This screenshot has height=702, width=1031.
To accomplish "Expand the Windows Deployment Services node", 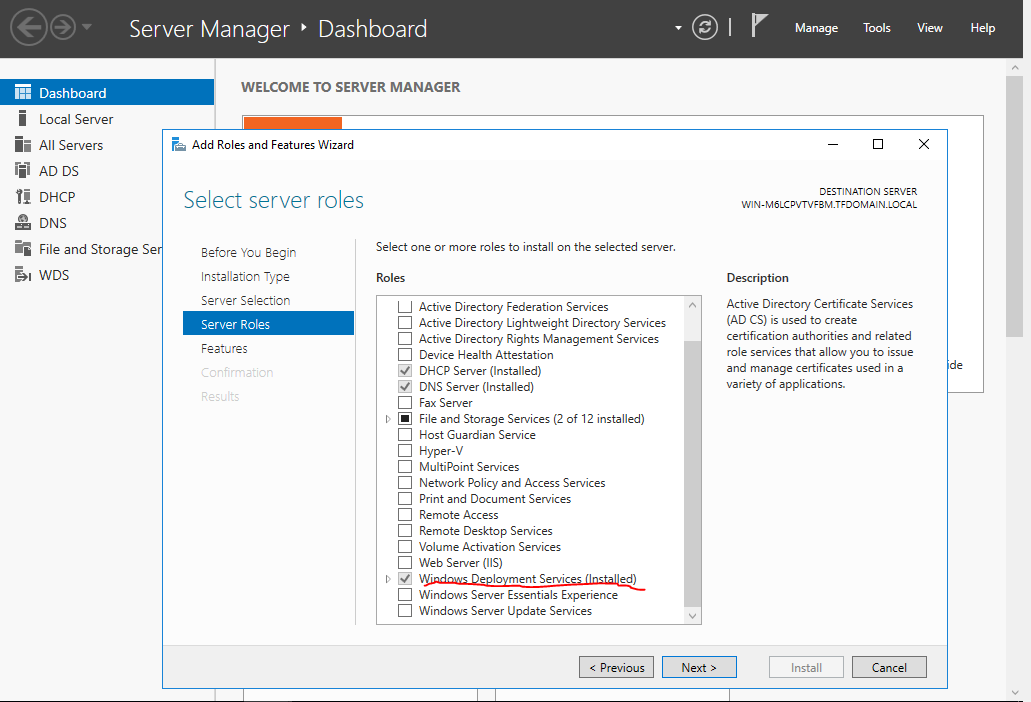I will 388,579.
